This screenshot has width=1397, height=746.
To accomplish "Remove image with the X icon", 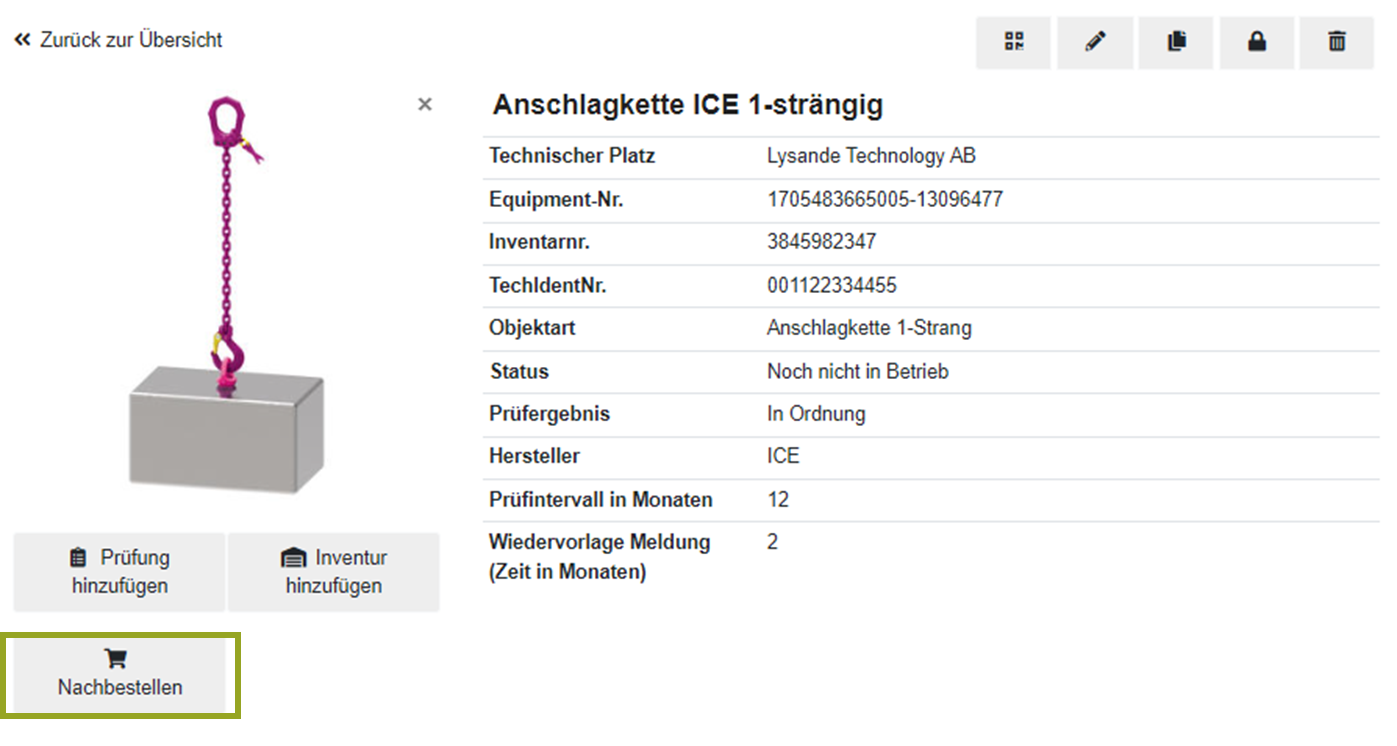I will (x=425, y=104).
